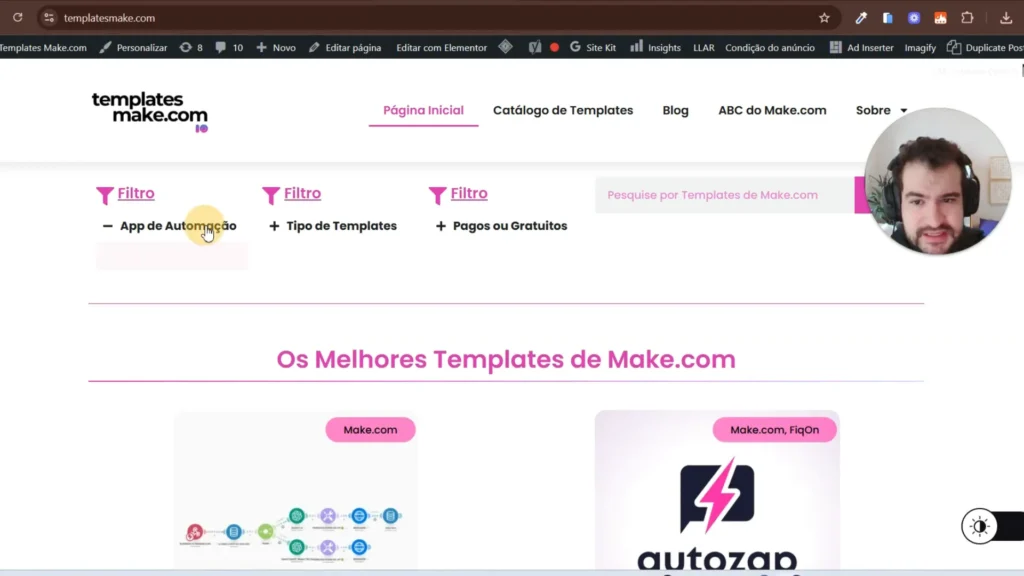Reload the page with the browser refresh icon
1024x576 pixels.
[x=18, y=18]
